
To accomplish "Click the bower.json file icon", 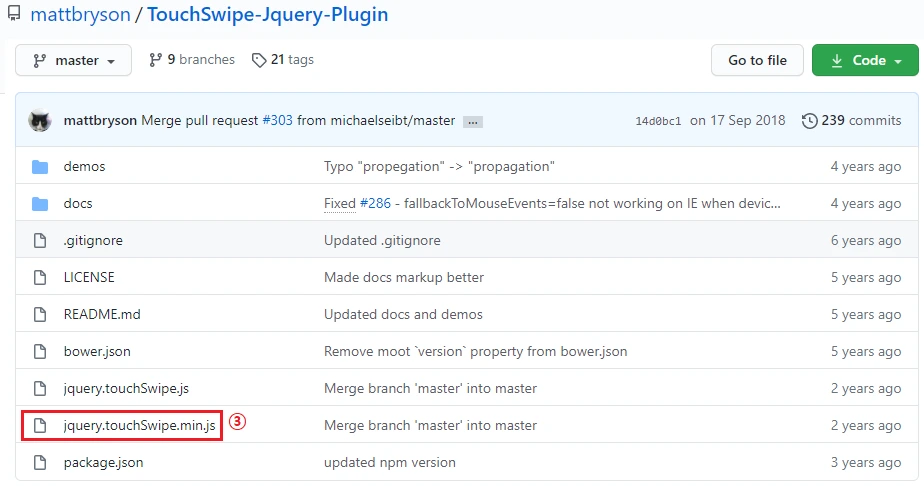I will point(40,352).
